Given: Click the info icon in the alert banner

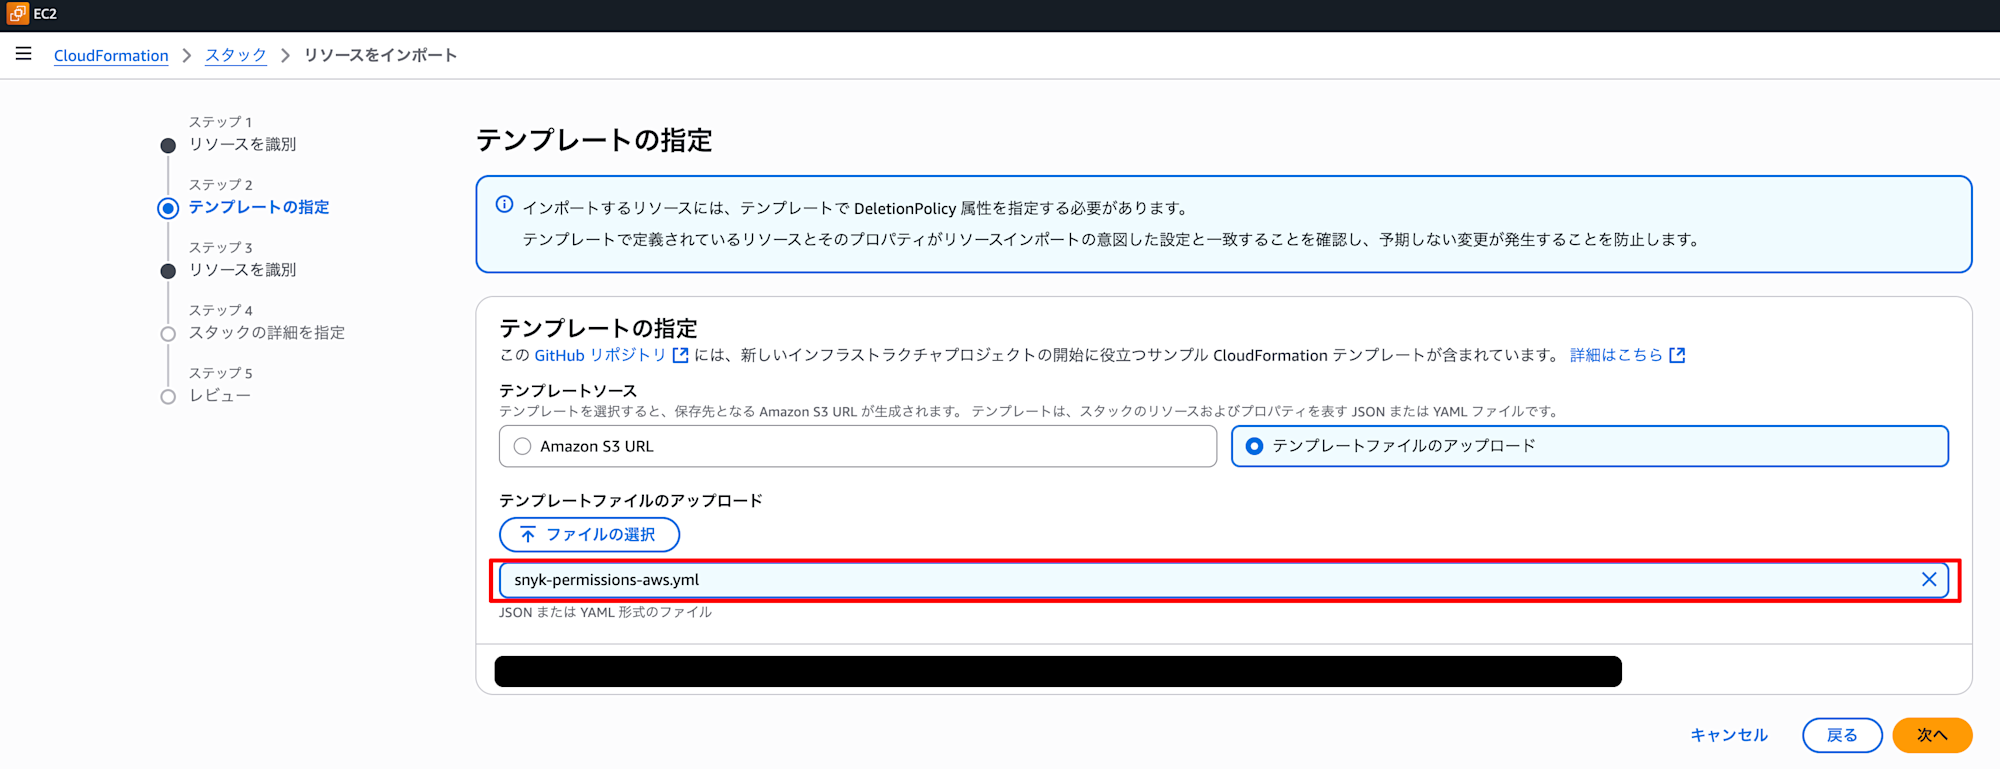Looking at the screenshot, I should click(x=505, y=205).
